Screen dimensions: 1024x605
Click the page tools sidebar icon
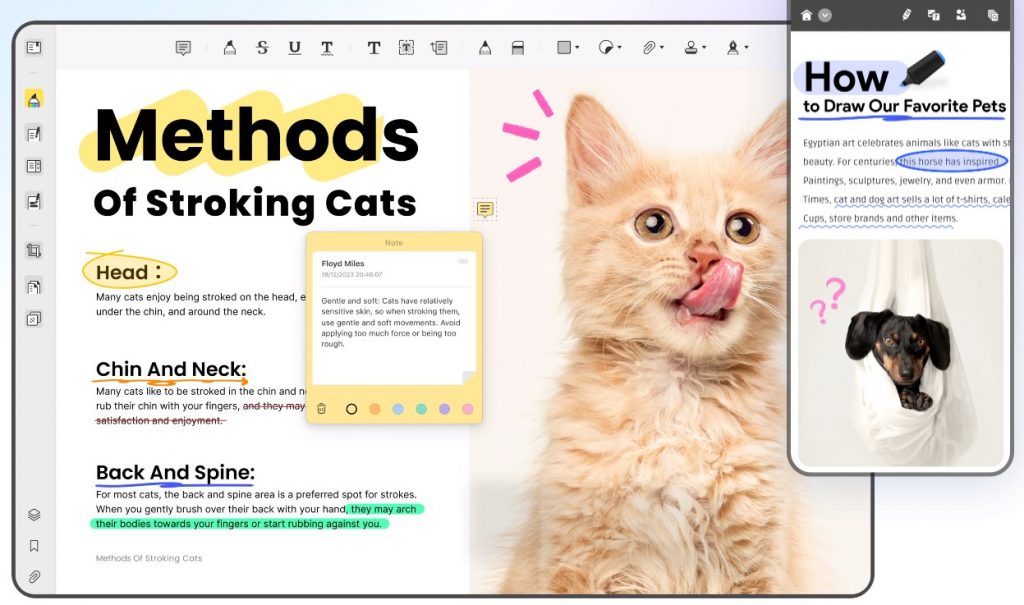click(x=34, y=286)
